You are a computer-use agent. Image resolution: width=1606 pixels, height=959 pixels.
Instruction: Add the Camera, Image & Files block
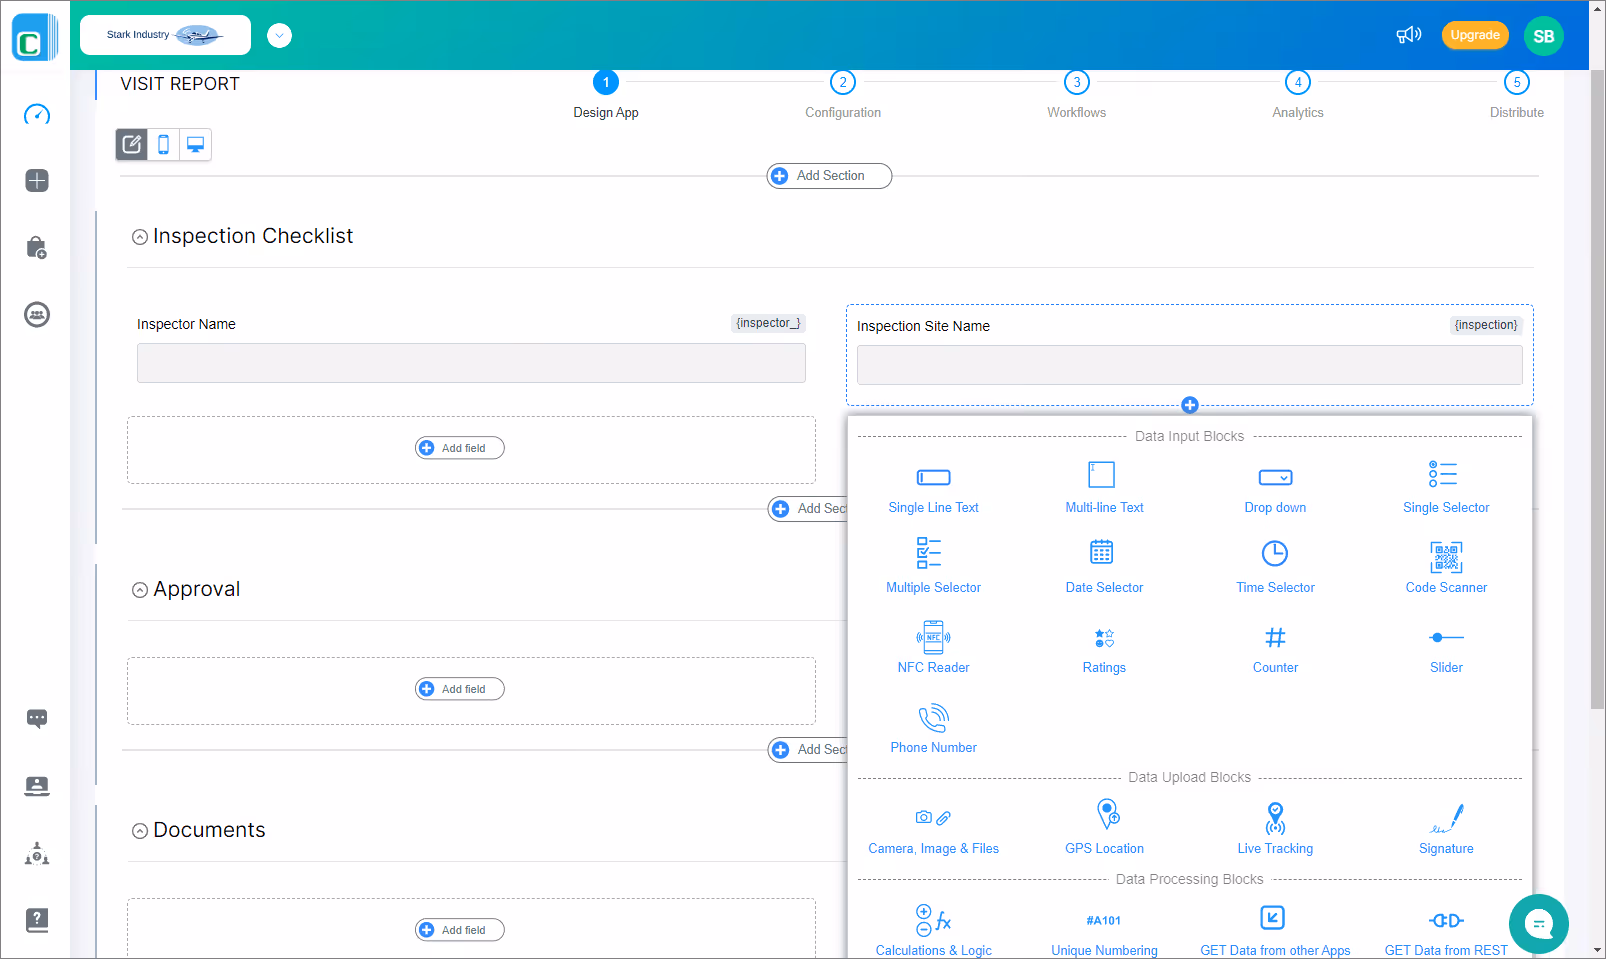pyautogui.click(x=932, y=828)
